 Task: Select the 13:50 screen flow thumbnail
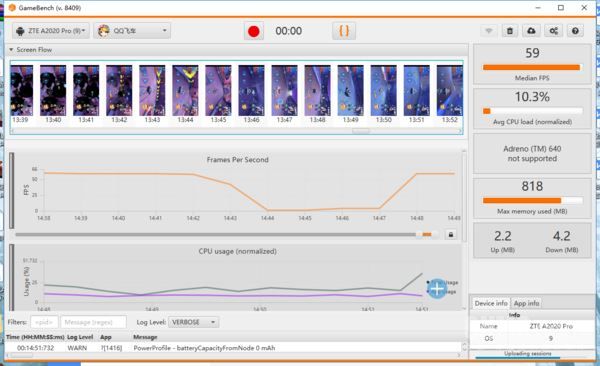coord(383,90)
